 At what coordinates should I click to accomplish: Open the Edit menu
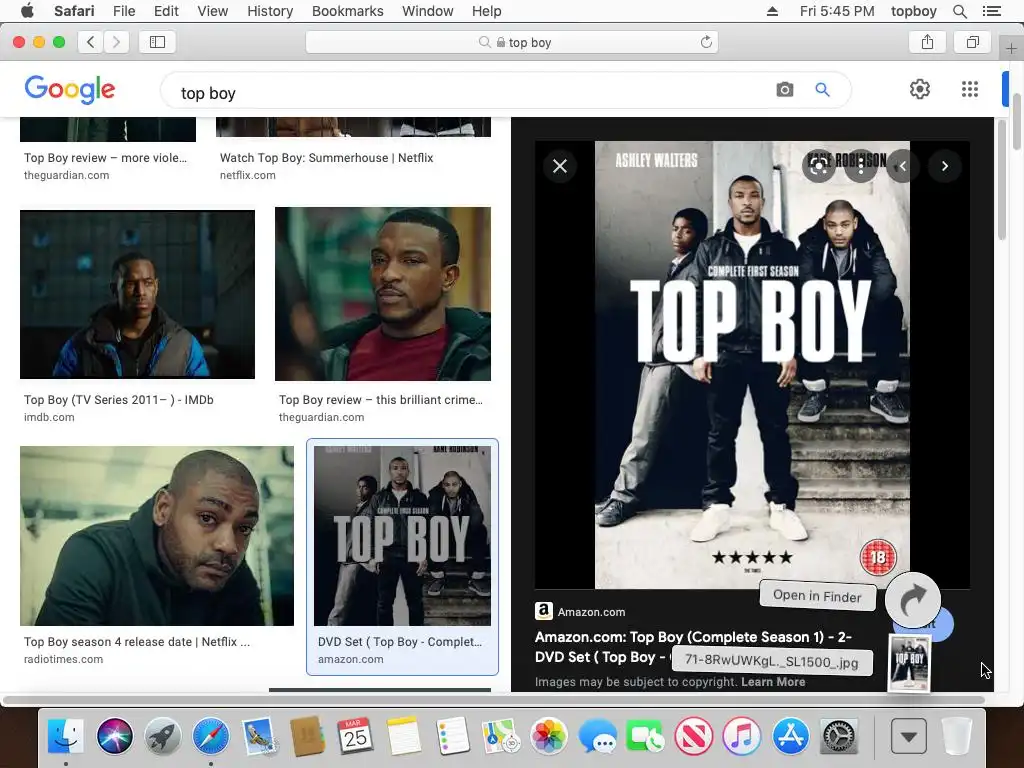[166, 11]
